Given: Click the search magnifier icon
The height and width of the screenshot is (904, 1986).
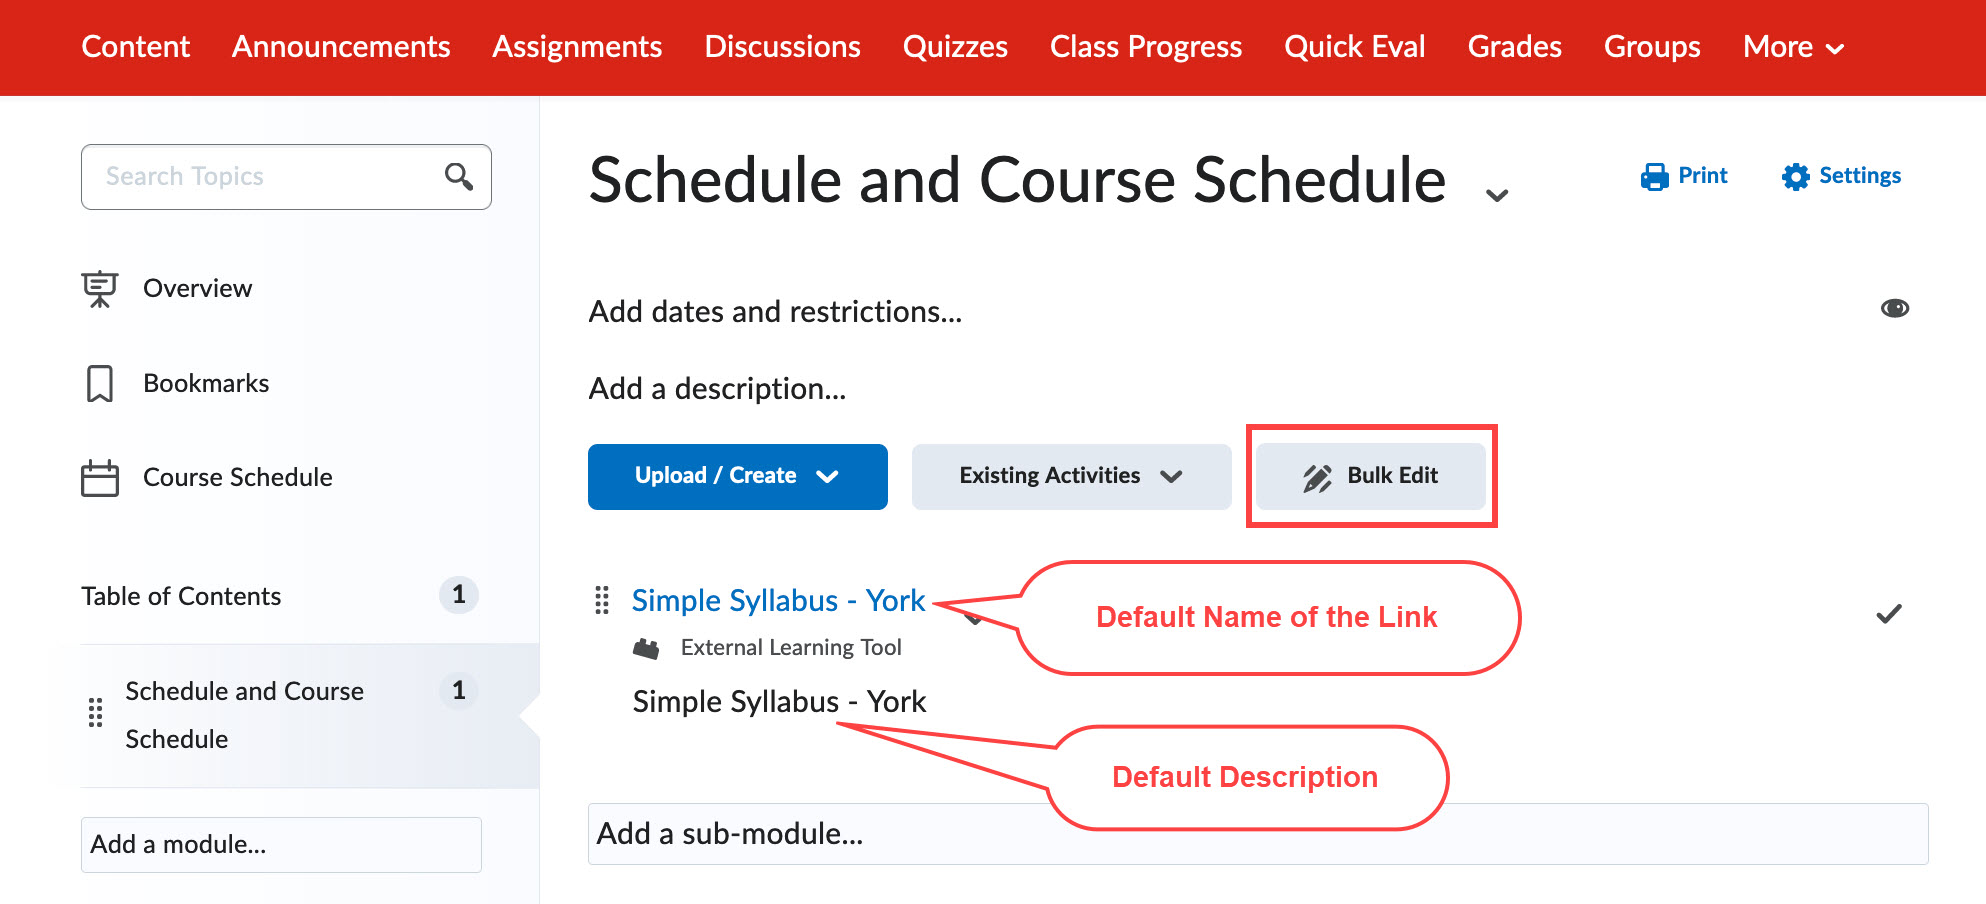Looking at the screenshot, I should [459, 177].
